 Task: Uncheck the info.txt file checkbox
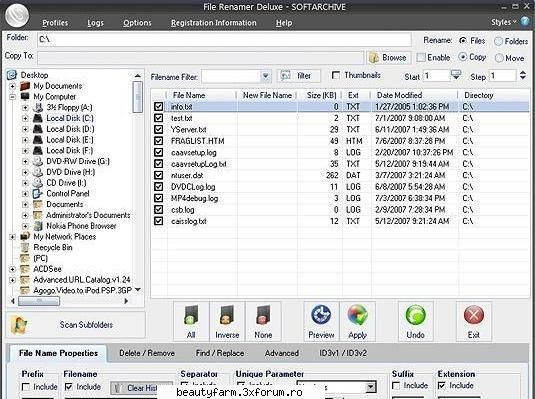158,106
